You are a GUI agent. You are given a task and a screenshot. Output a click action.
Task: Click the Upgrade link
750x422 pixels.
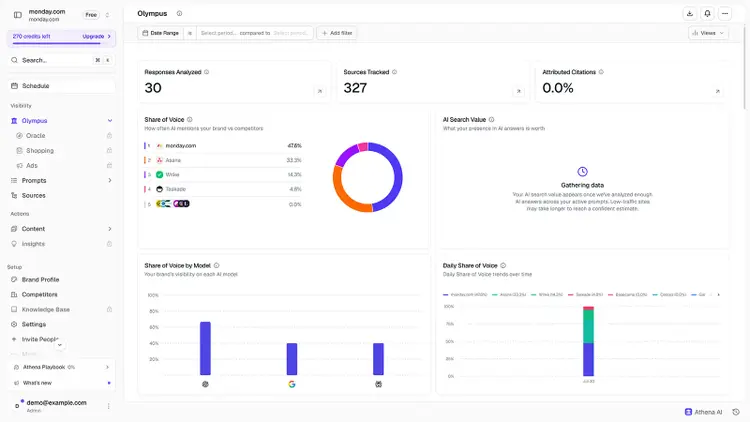click(x=96, y=36)
